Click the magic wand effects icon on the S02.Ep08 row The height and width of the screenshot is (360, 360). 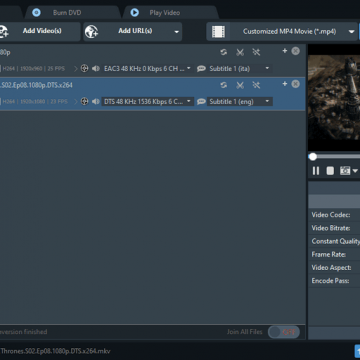tap(256, 85)
